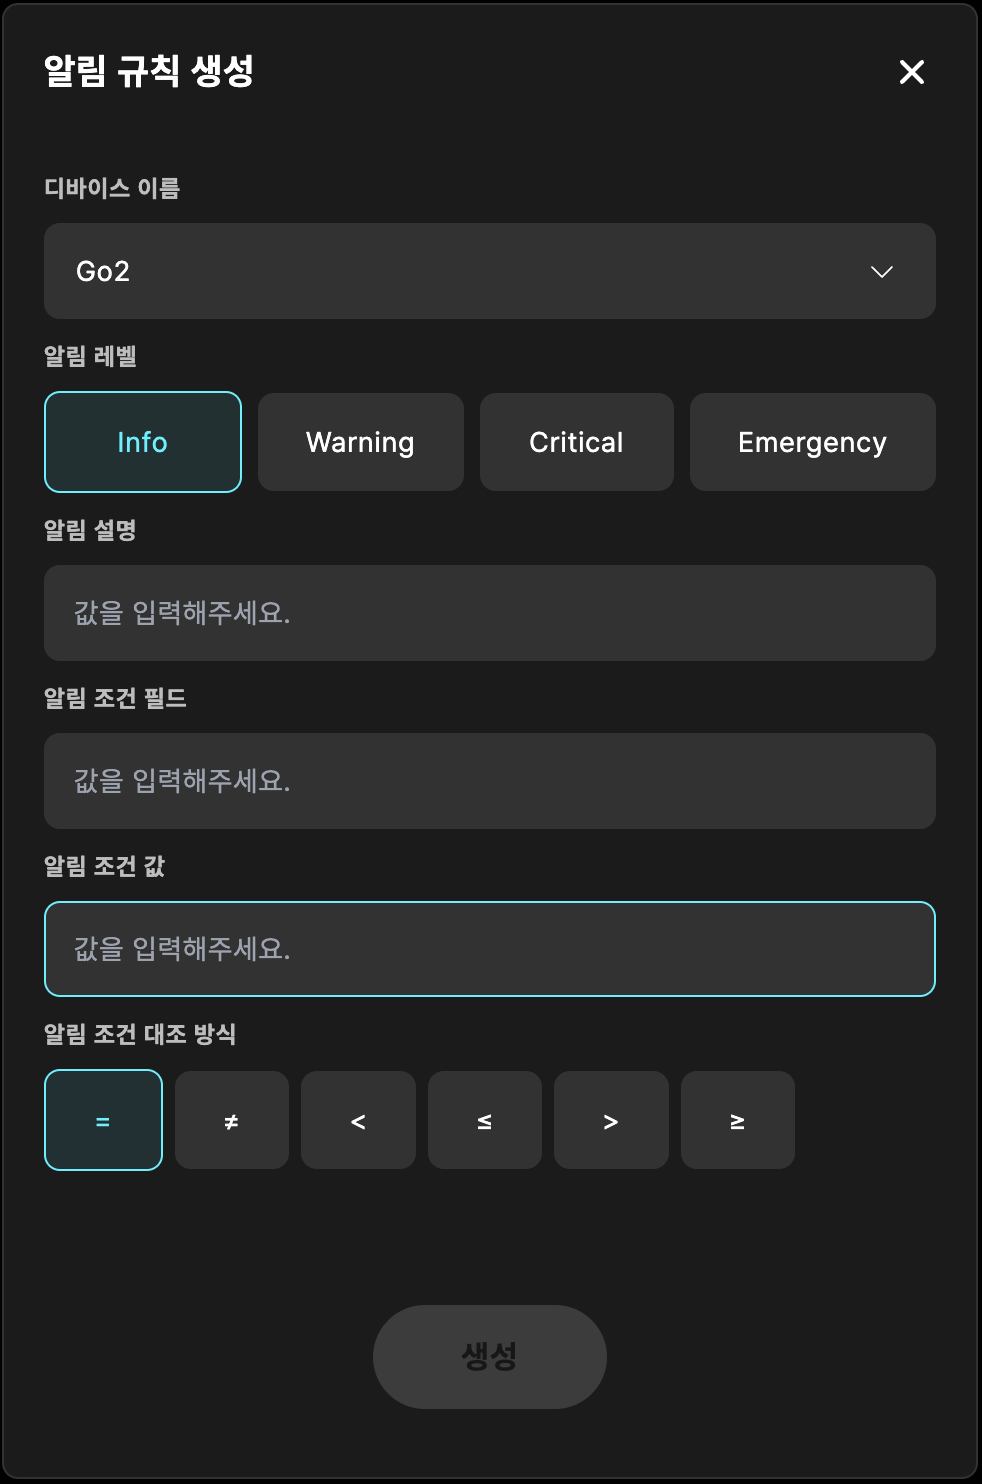Click the chevron on the Go2 selector
The width and height of the screenshot is (982, 1484).
[x=880, y=271]
